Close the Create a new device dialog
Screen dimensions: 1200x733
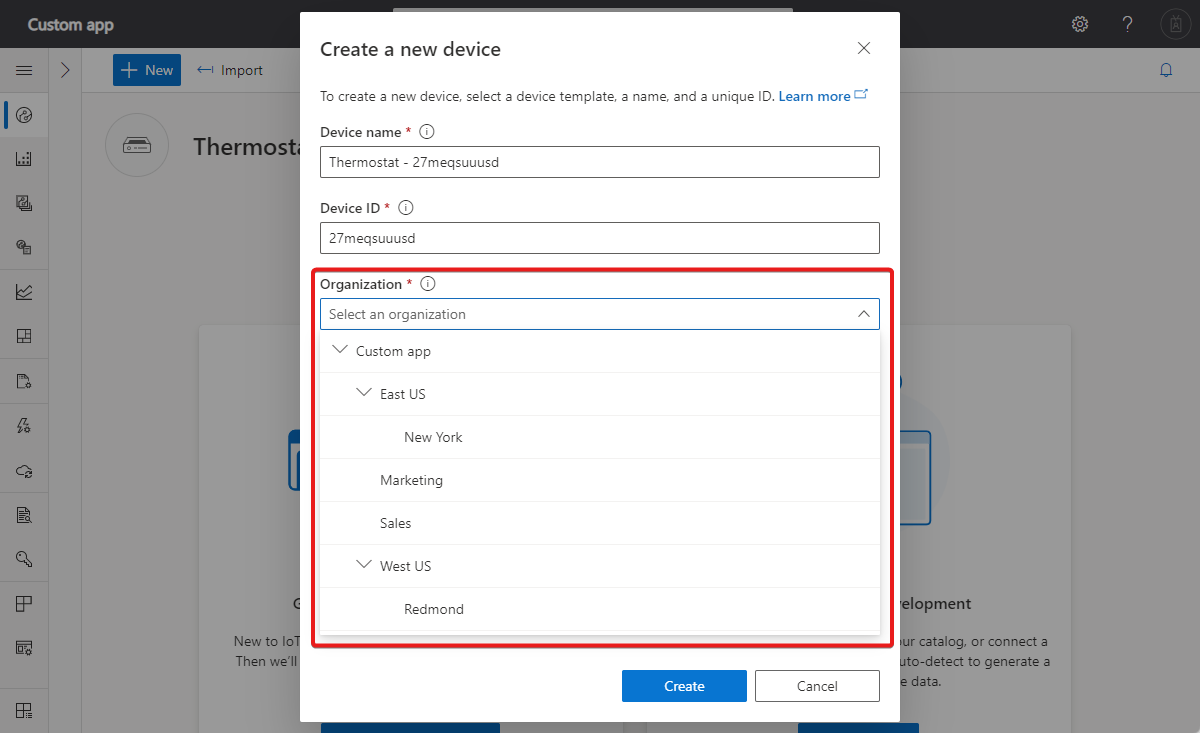tap(864, 48)
